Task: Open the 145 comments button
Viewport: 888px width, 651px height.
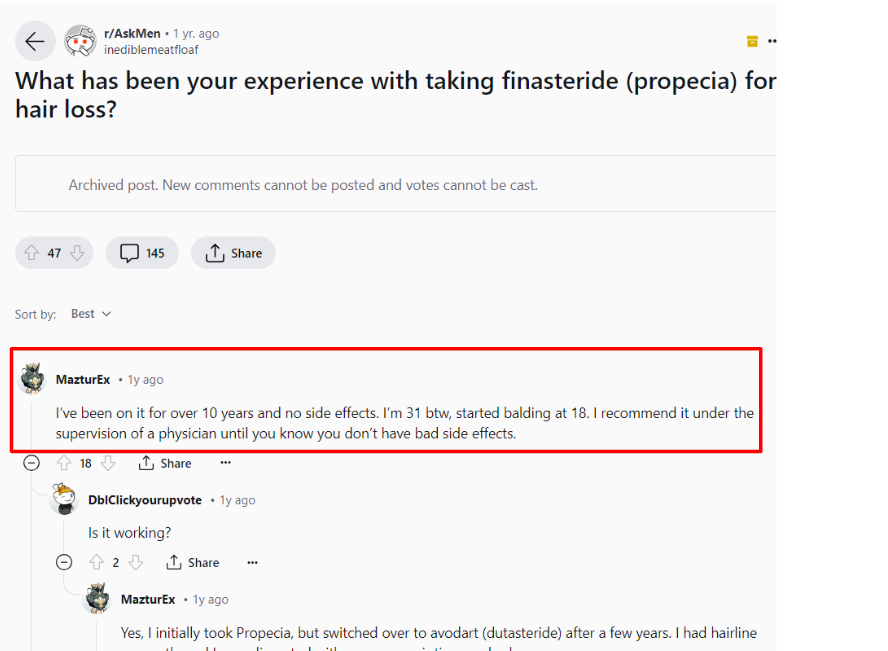Action: tap(142, 253)
